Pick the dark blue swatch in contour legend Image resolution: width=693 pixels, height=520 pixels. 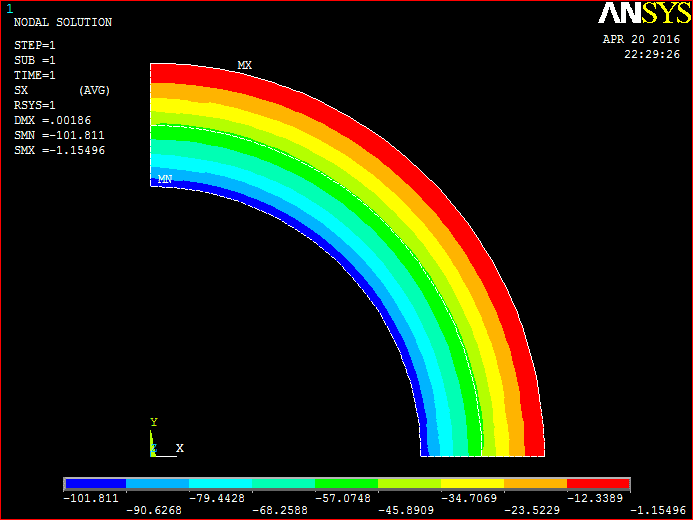click(x=94, y=483)
